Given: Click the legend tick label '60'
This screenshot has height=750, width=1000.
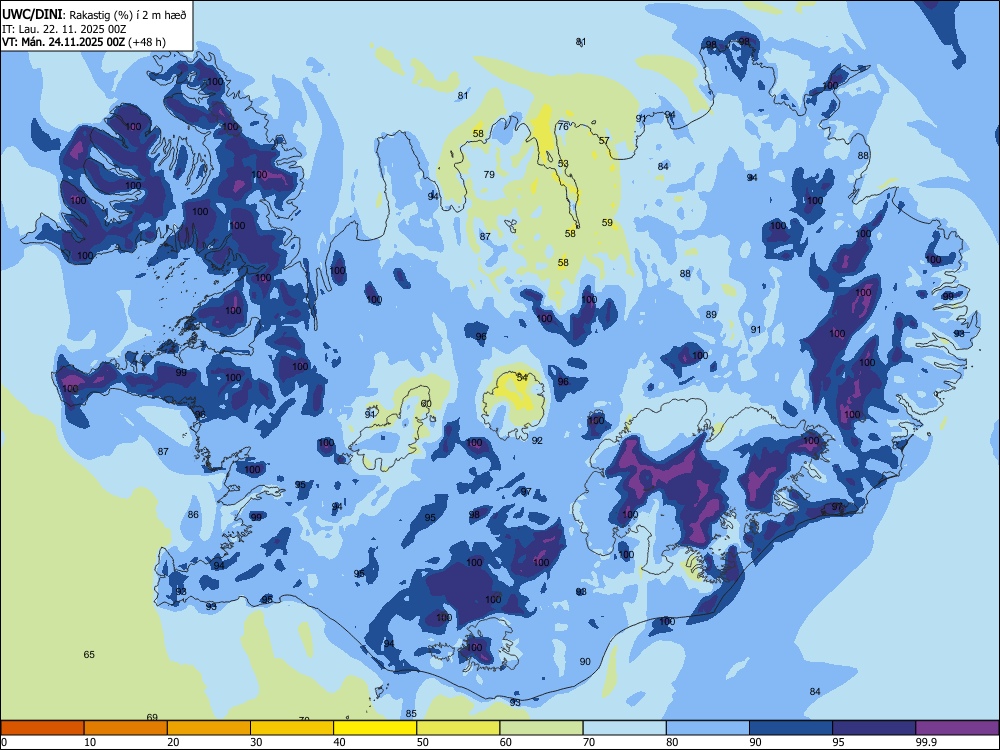Looking at the screenshot, I should pos(506,742).
